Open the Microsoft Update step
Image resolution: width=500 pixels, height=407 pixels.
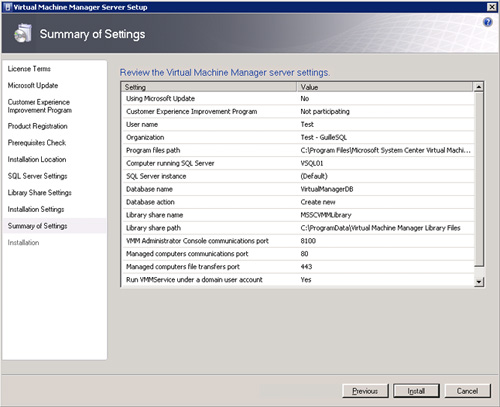(33, 85)
